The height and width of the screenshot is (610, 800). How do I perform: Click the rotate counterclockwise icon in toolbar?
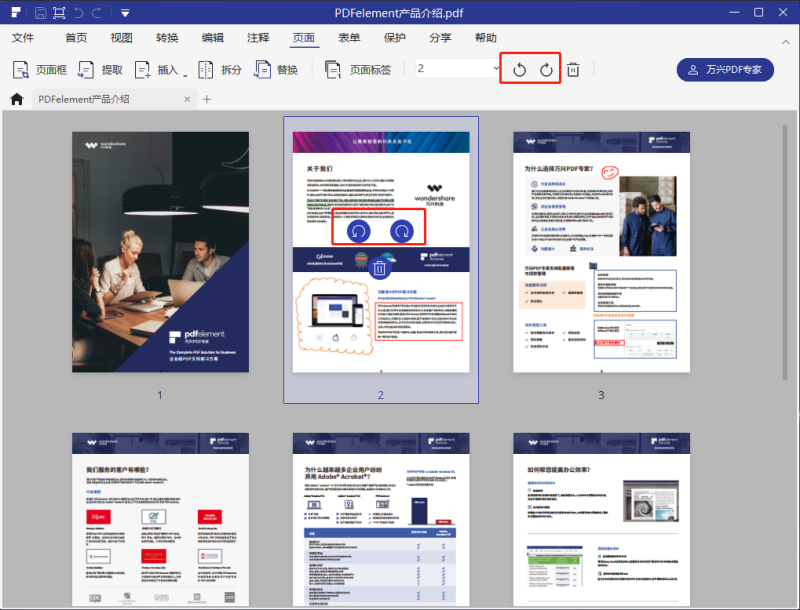pyautogui.click(x=519, y=69)
